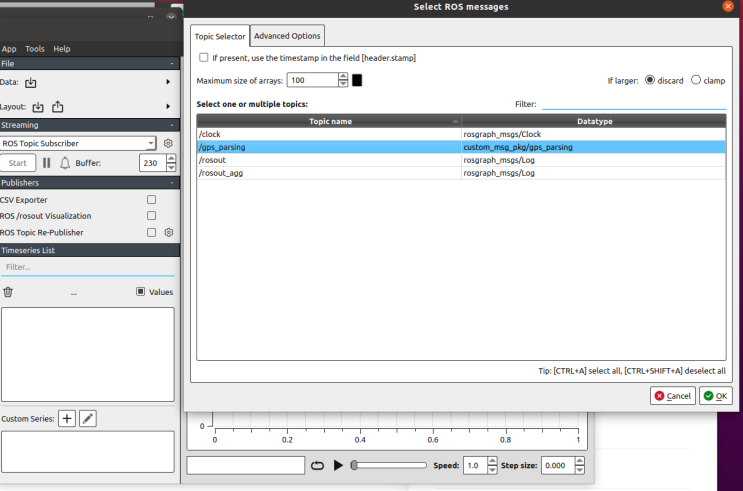This screenshot has height=491, width=743.
Task: Edit custom series with pencil icon
Action: [88, 418]
